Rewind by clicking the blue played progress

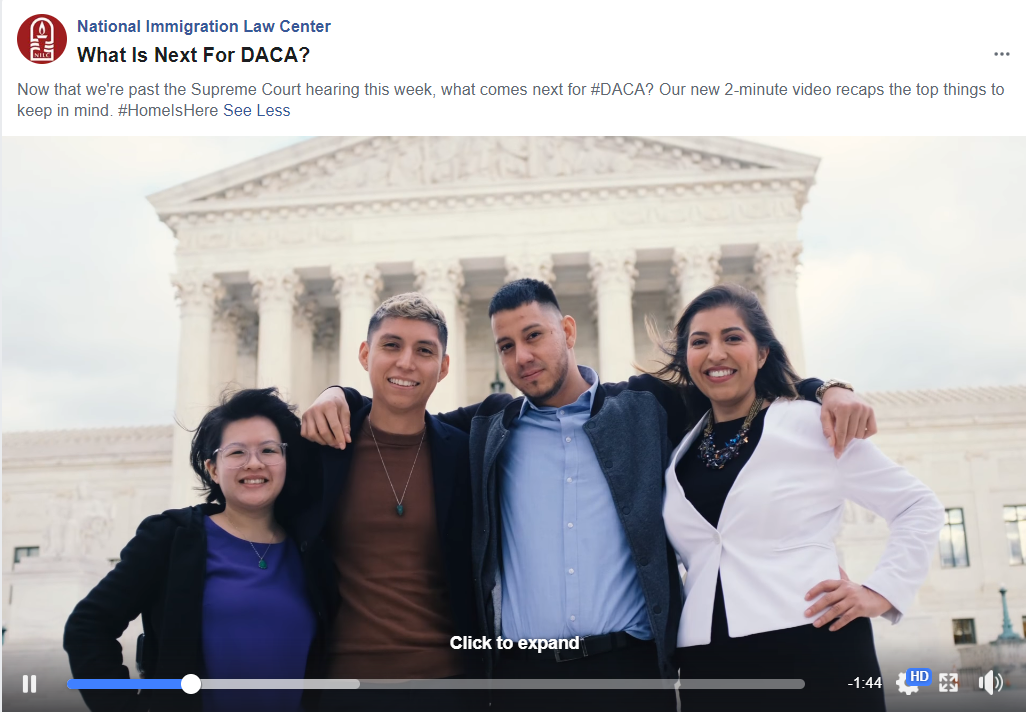(x=124, y=684)
